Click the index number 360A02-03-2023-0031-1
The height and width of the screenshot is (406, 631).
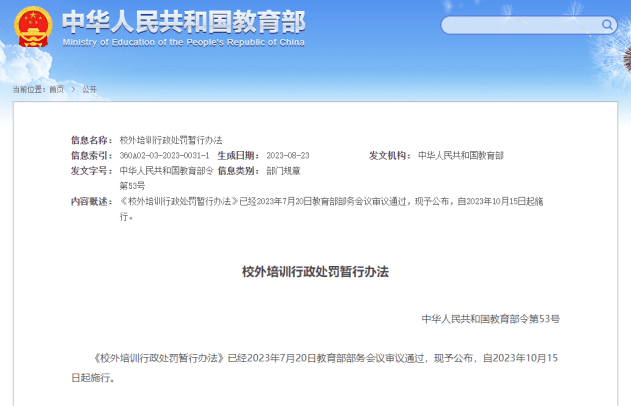[164, 155]
